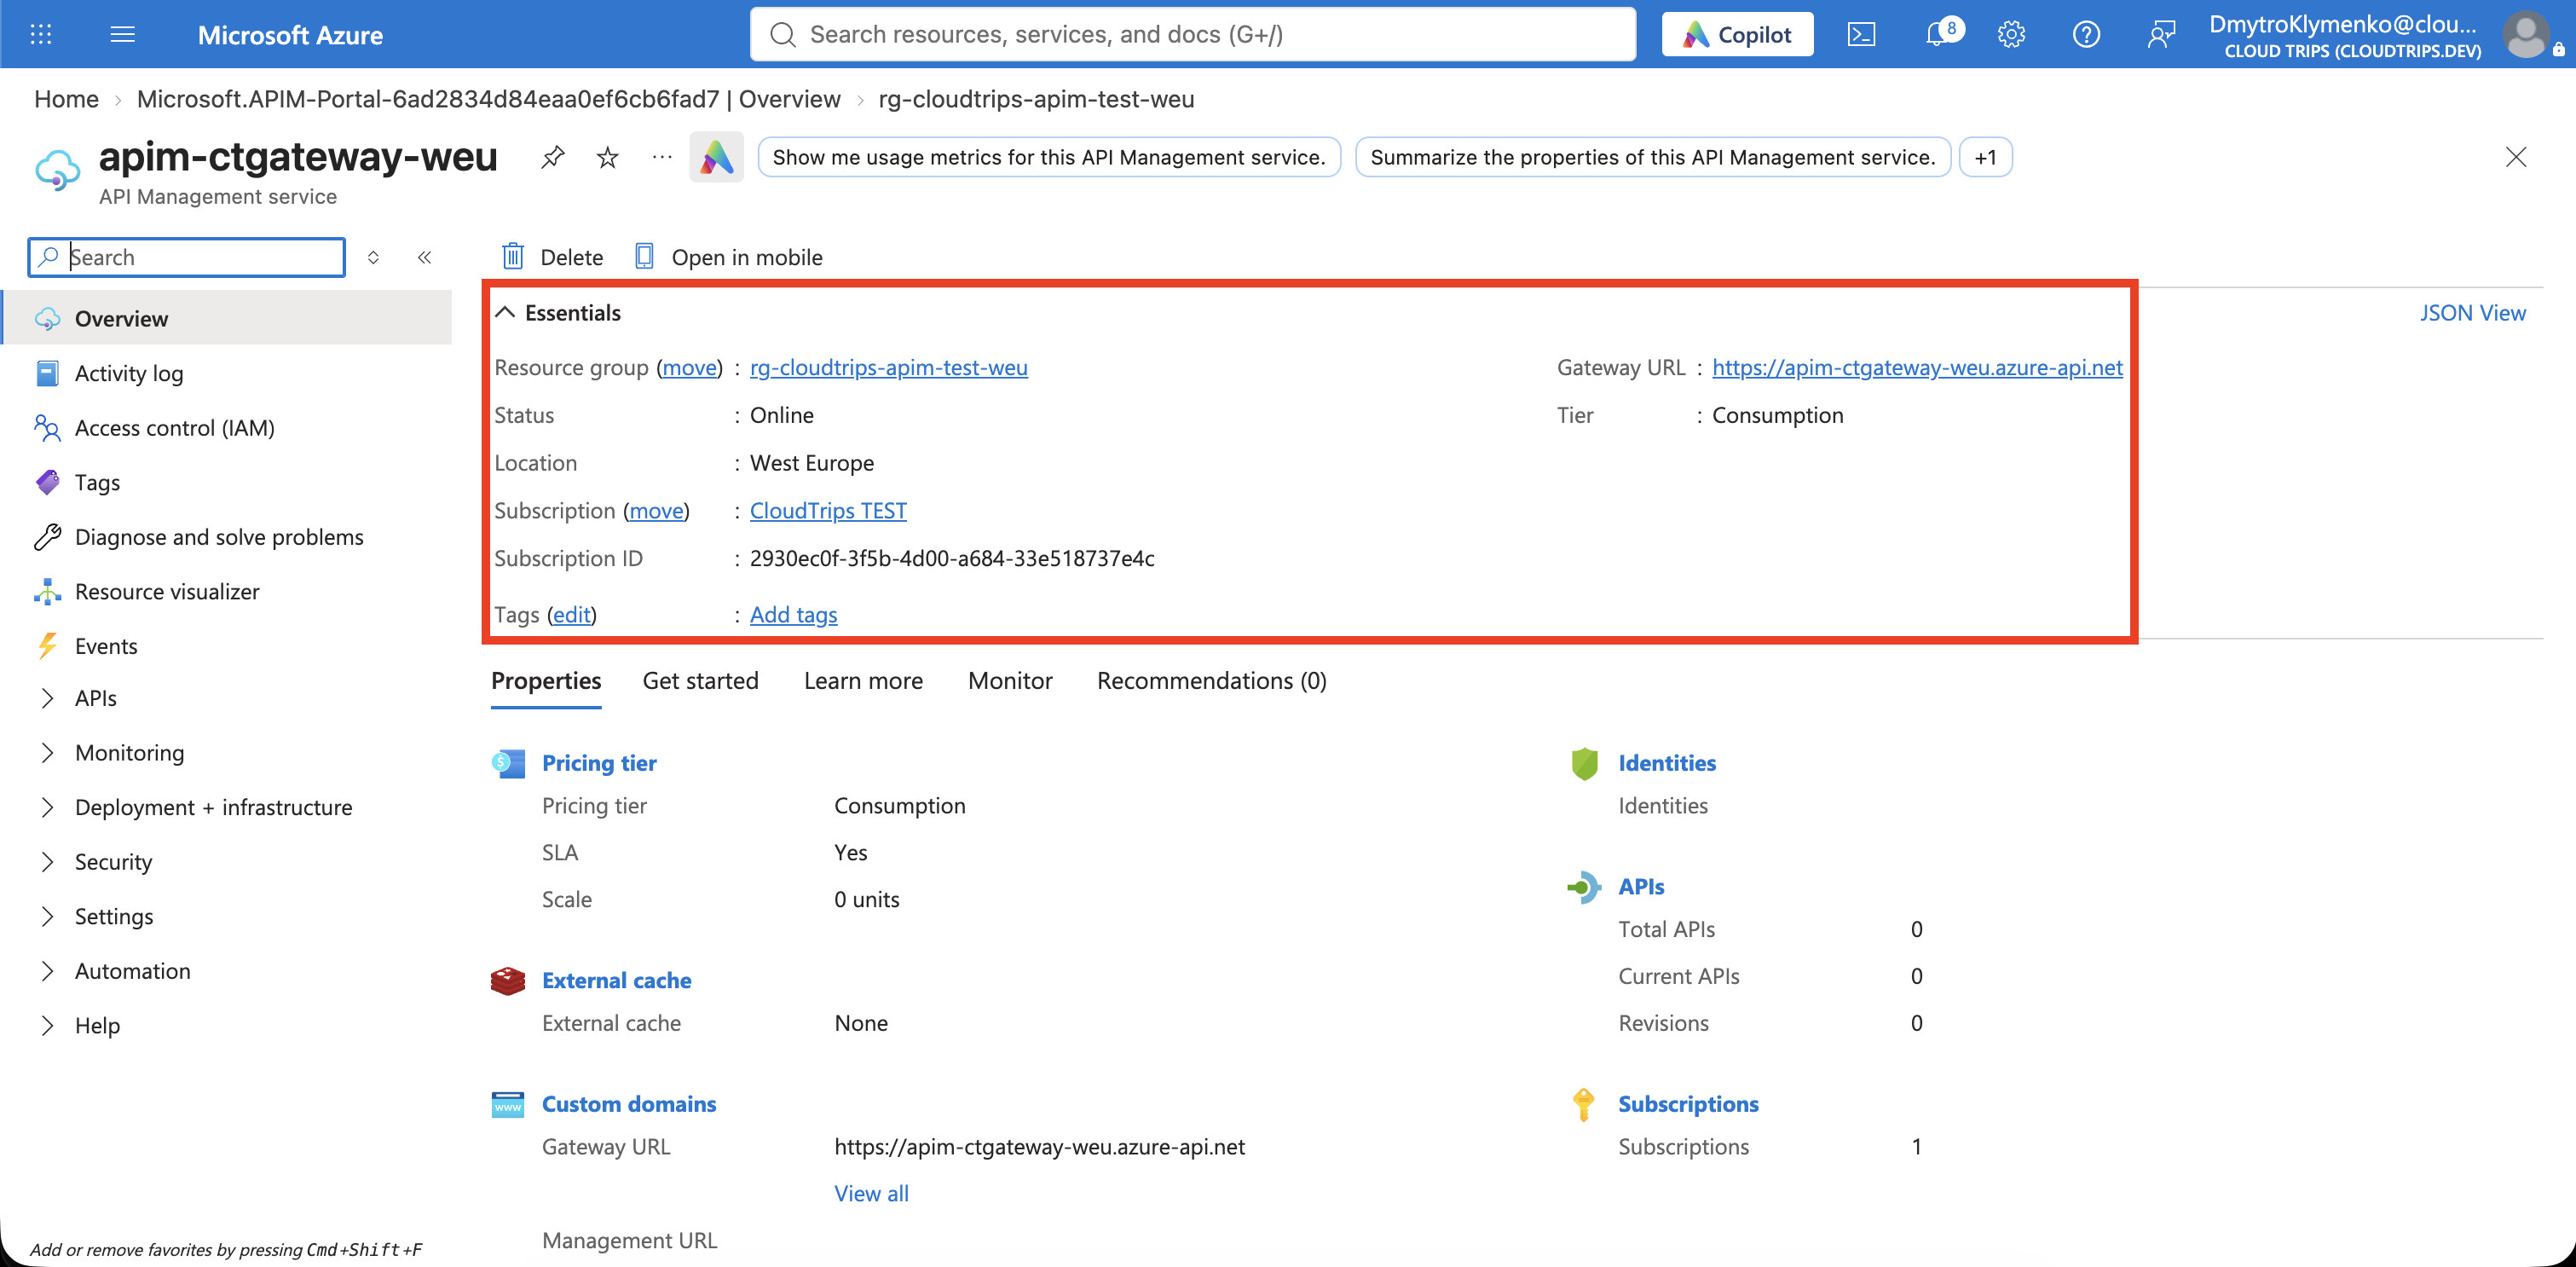This screenshot has width=2576, height=1267.
Task: Click the Custom domains www icon
Action: pos(508,1104)
